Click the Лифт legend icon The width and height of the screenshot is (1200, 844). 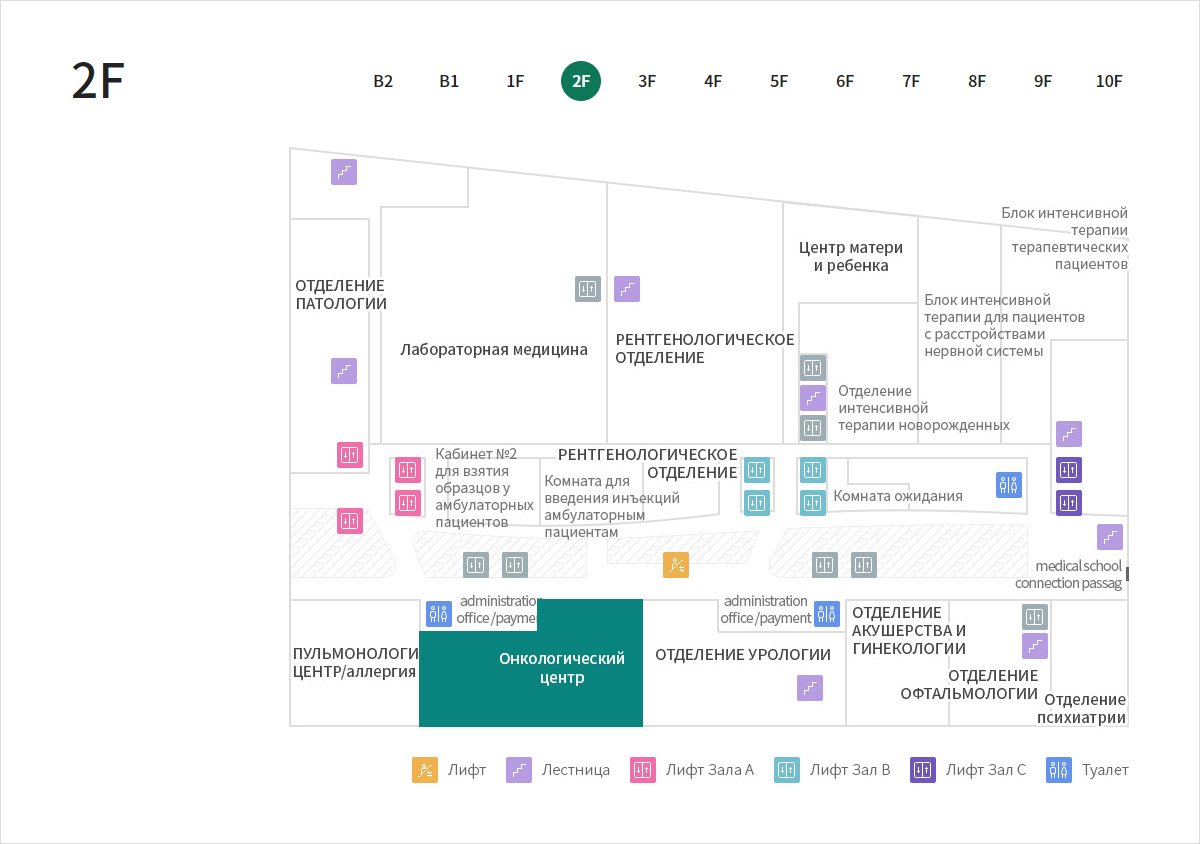pyautogui.click(x=425, y=770)
